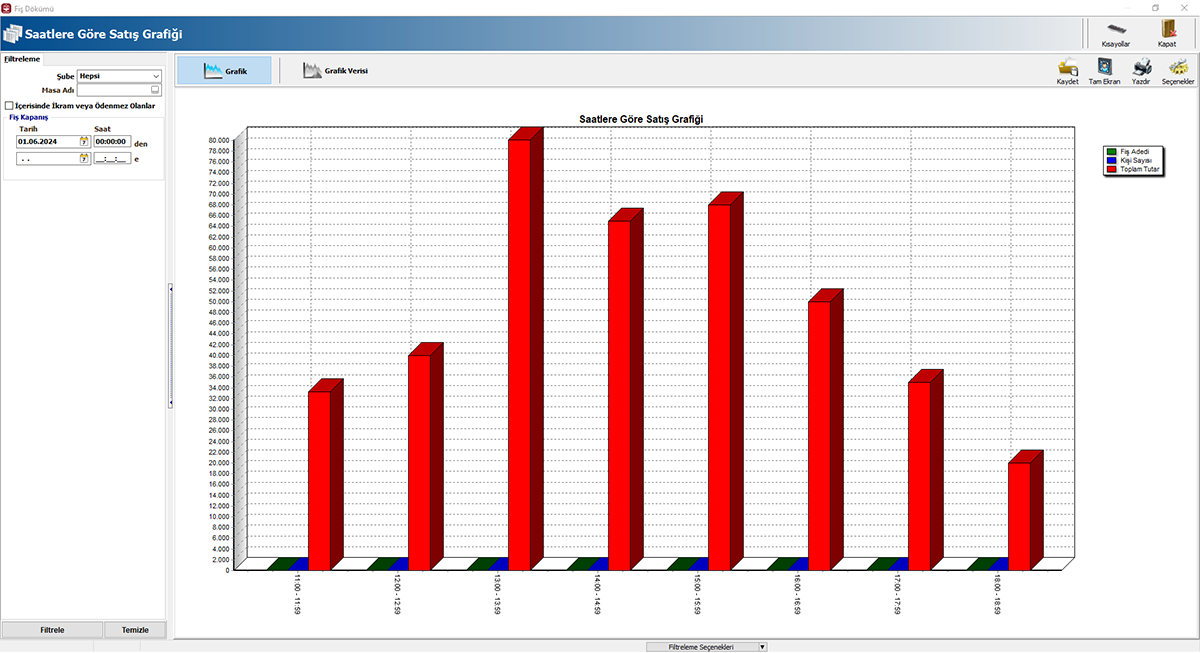
Task: Open calendar picker for empty end date
Action: click(x=84, y=159)
